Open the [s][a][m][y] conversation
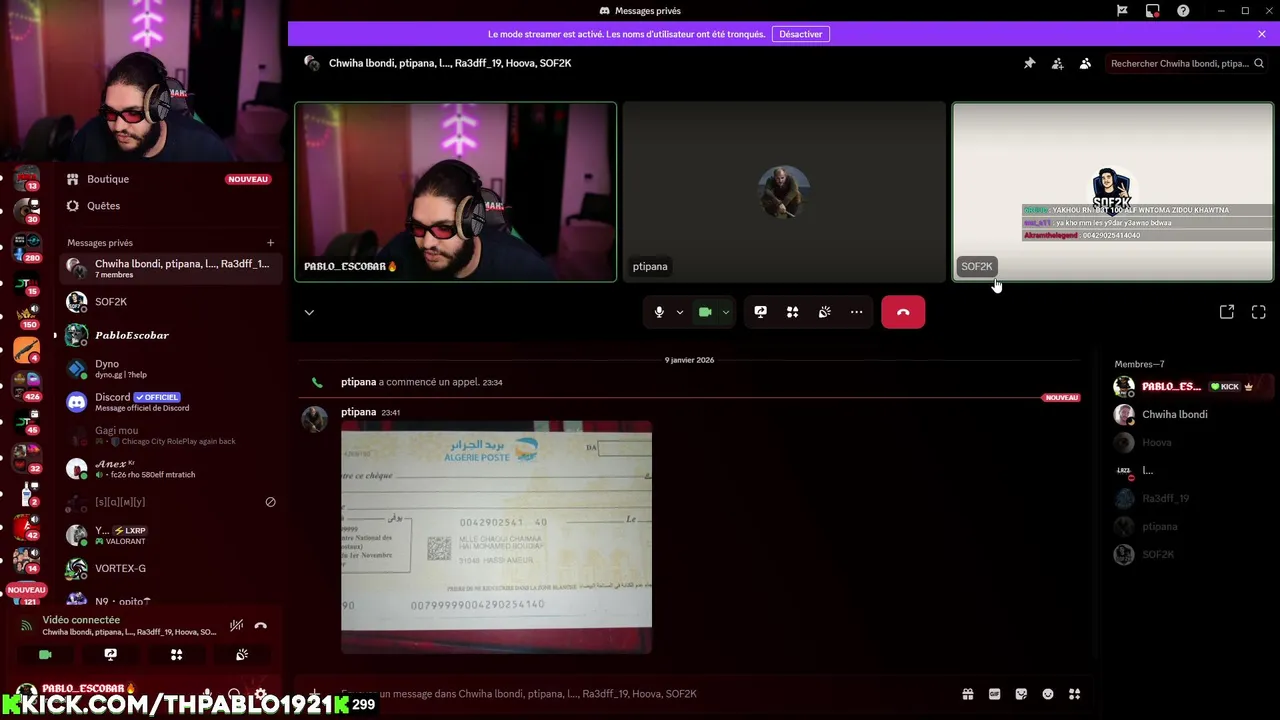The width and height of the screenshot is (1280, 720). click(x=171, y=502)
